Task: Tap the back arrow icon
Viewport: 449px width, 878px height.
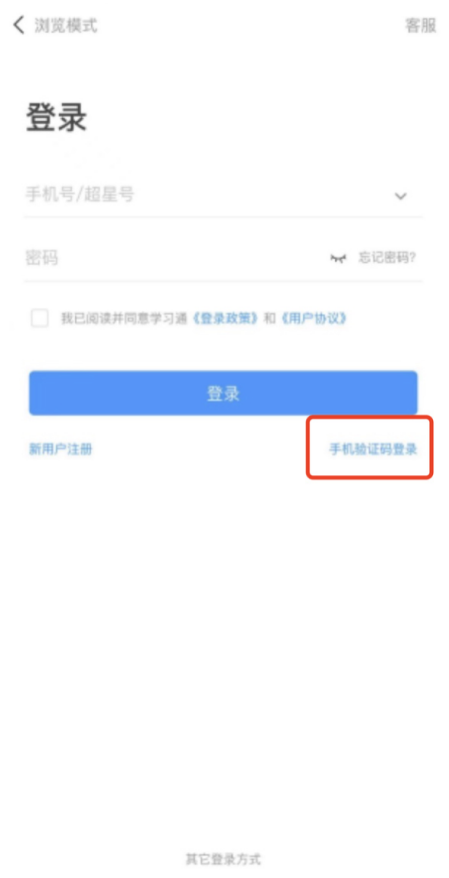Action: [x=19, y=25]
